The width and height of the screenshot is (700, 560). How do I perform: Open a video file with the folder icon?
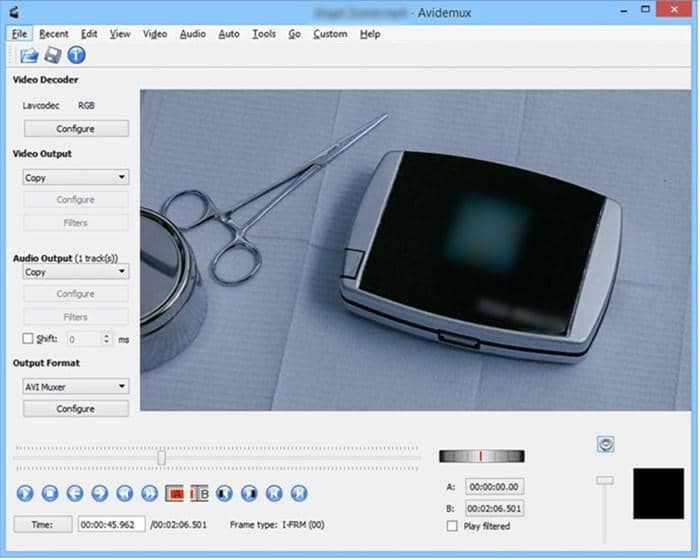pos(29,55)
